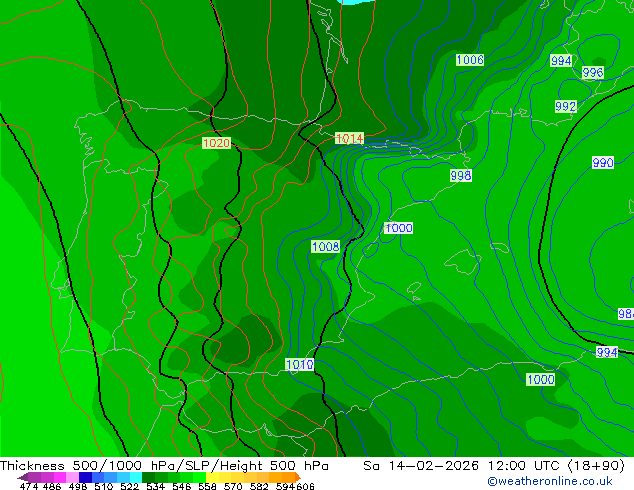Select the 996 pressure label

(x=593, y=73)
